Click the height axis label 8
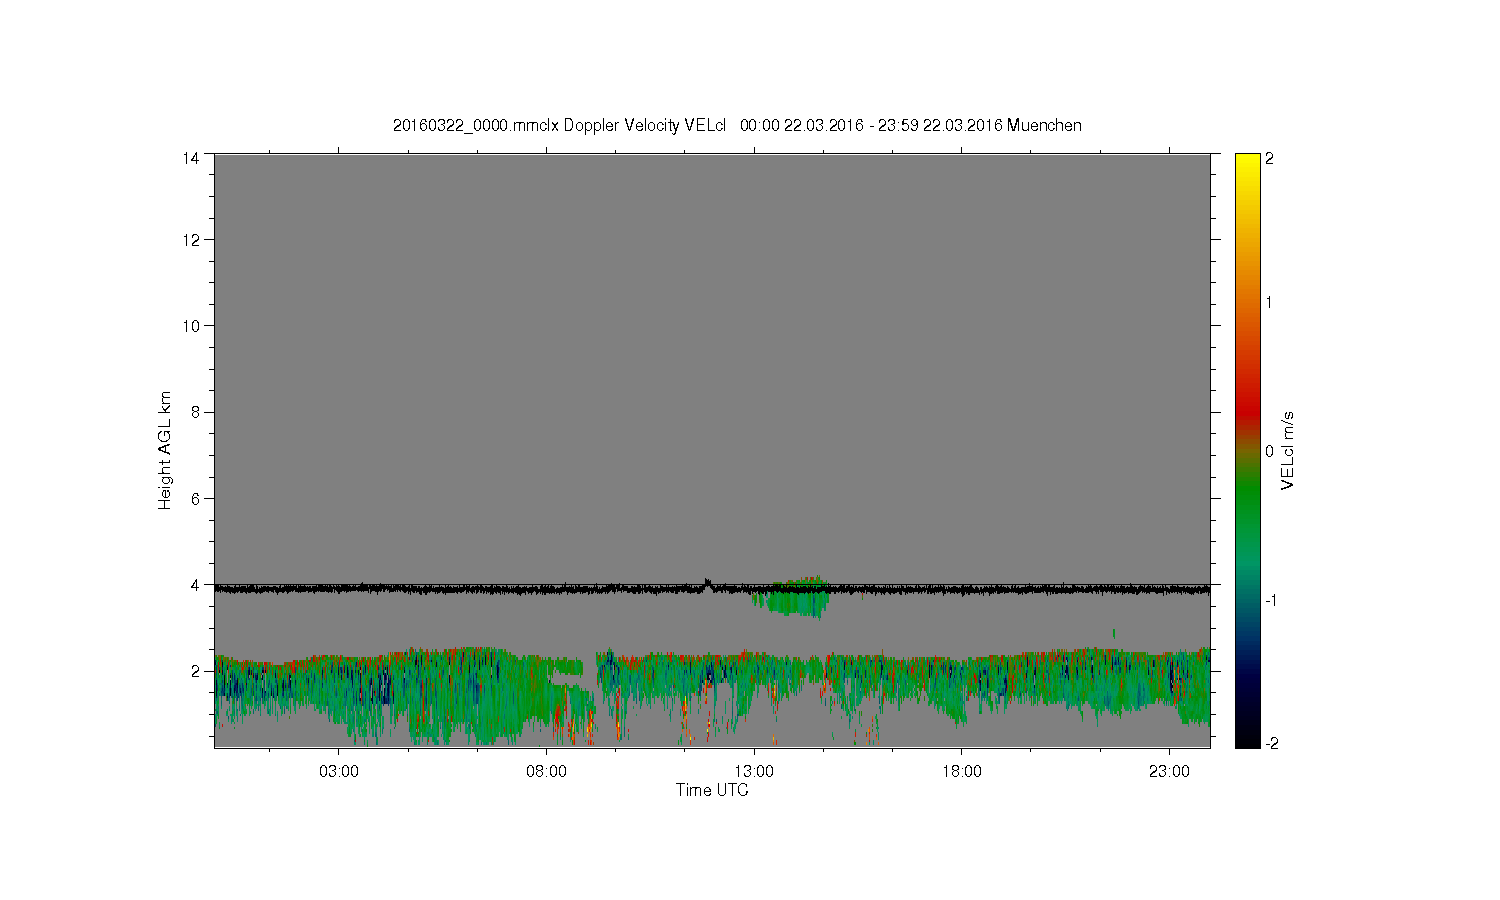The height and width of the screenshot is (900, 1500). (x=195, y=412)
